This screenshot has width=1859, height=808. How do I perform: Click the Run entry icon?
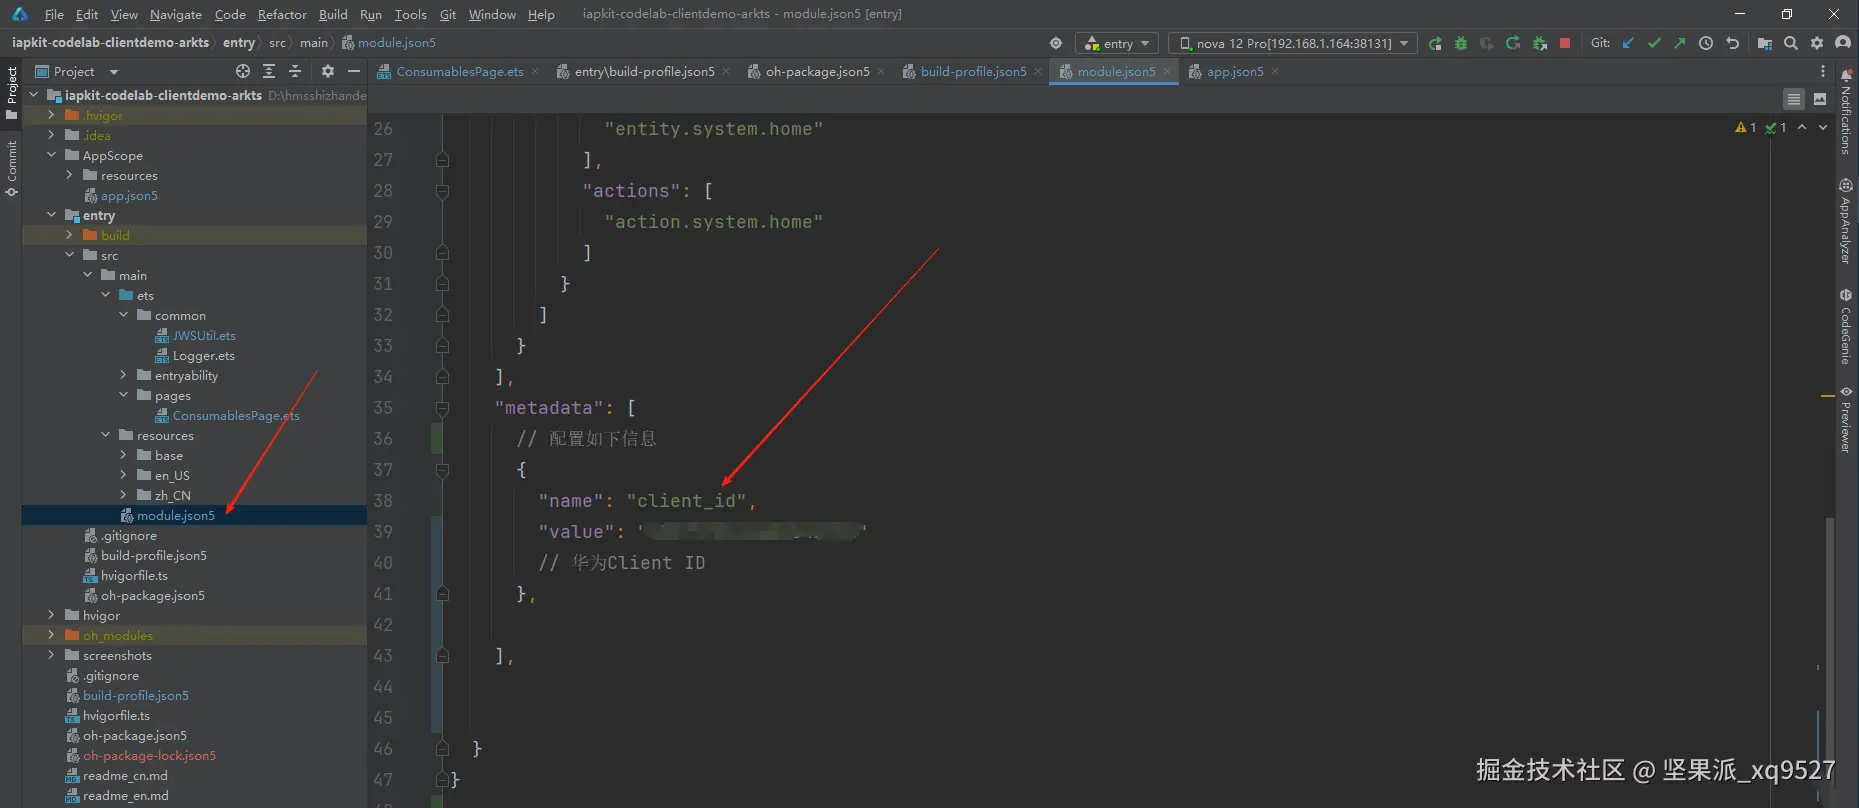pyautogui.click(x=1435, y=43)
